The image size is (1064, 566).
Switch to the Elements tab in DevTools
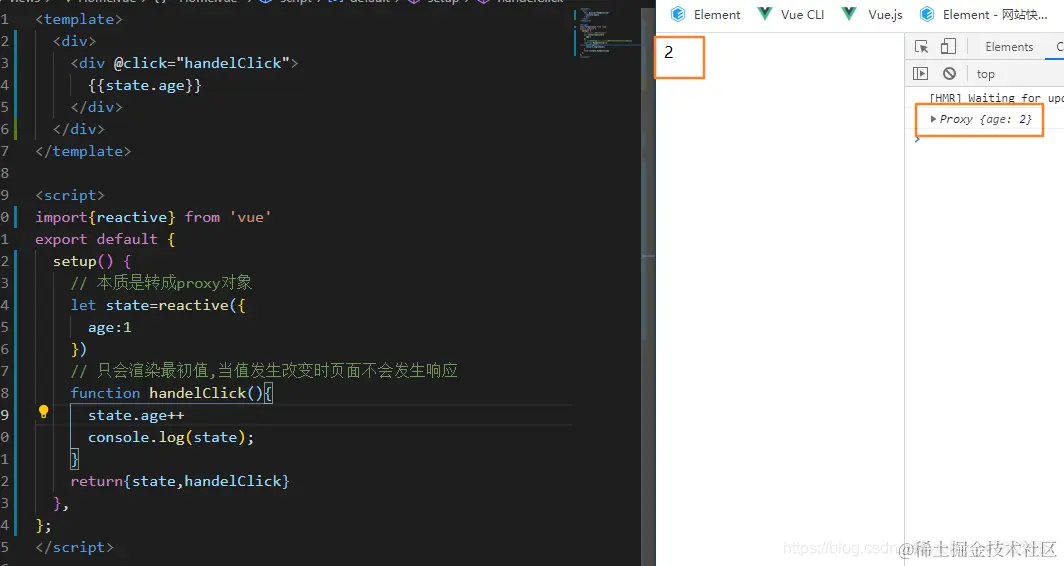[x=1009, y=47]
